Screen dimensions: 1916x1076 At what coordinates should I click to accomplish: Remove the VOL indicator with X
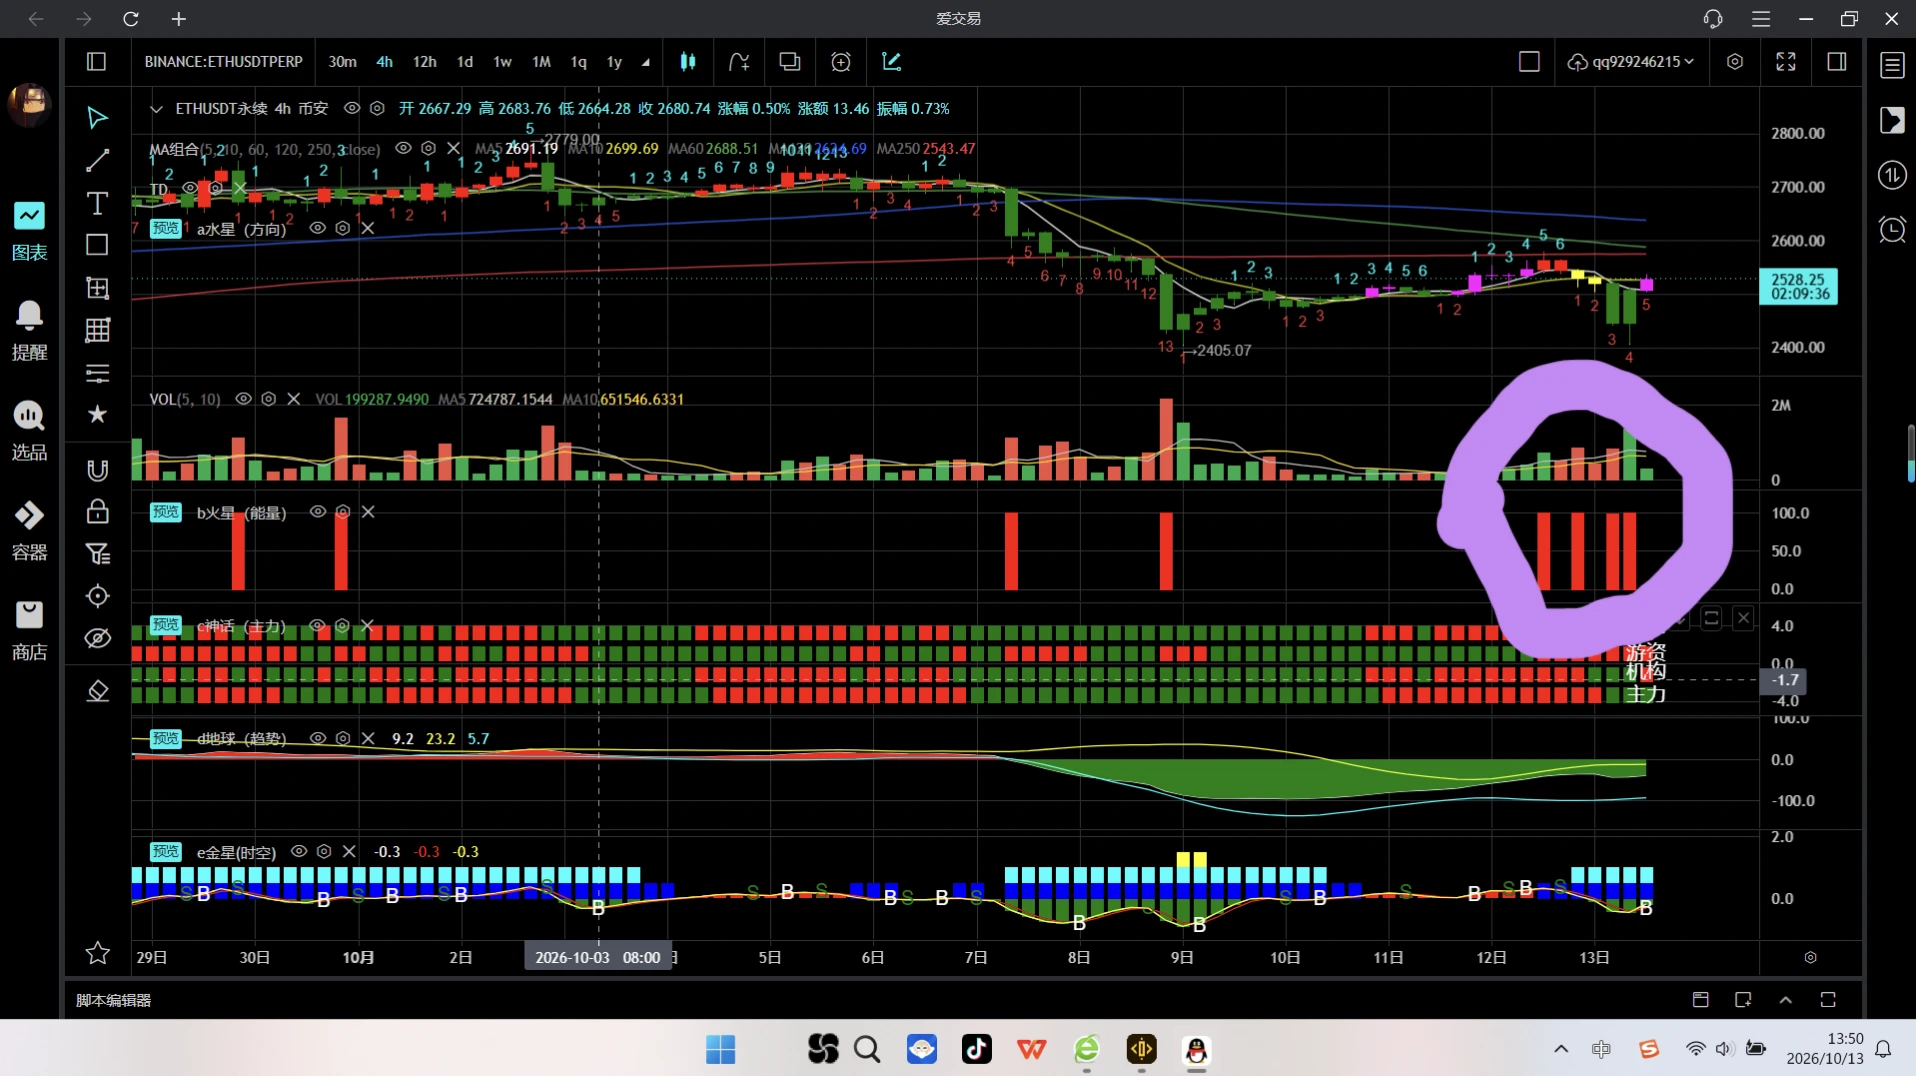293,399
